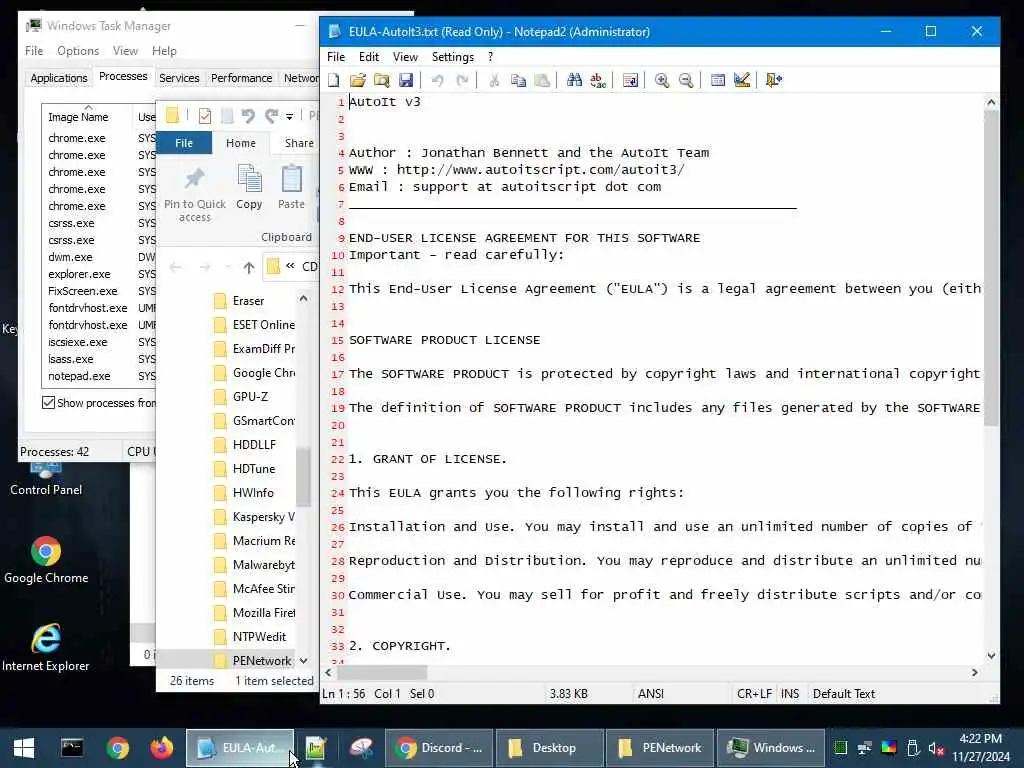Switch to the PENetwork taskbar button
1024x768 pixels.
click(x=660, y=748)
